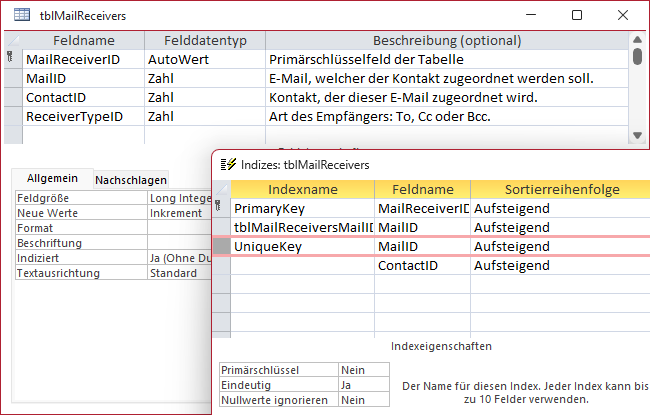Click scroll up arrow in field grid
Viewport: 650px width, 415px height.
pos(638,39)
